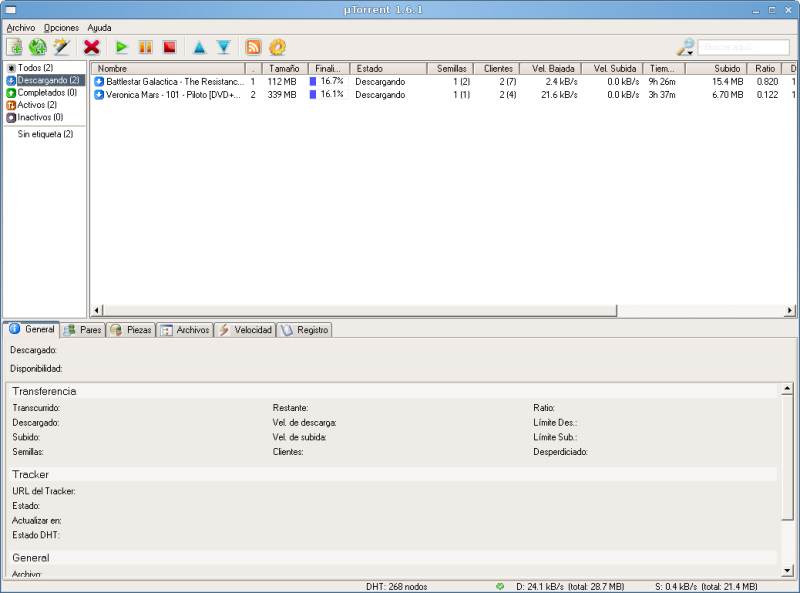This screenshot has height=593, width=800.
Task: Sort by the Estado column header
Action: click(388, 68)
